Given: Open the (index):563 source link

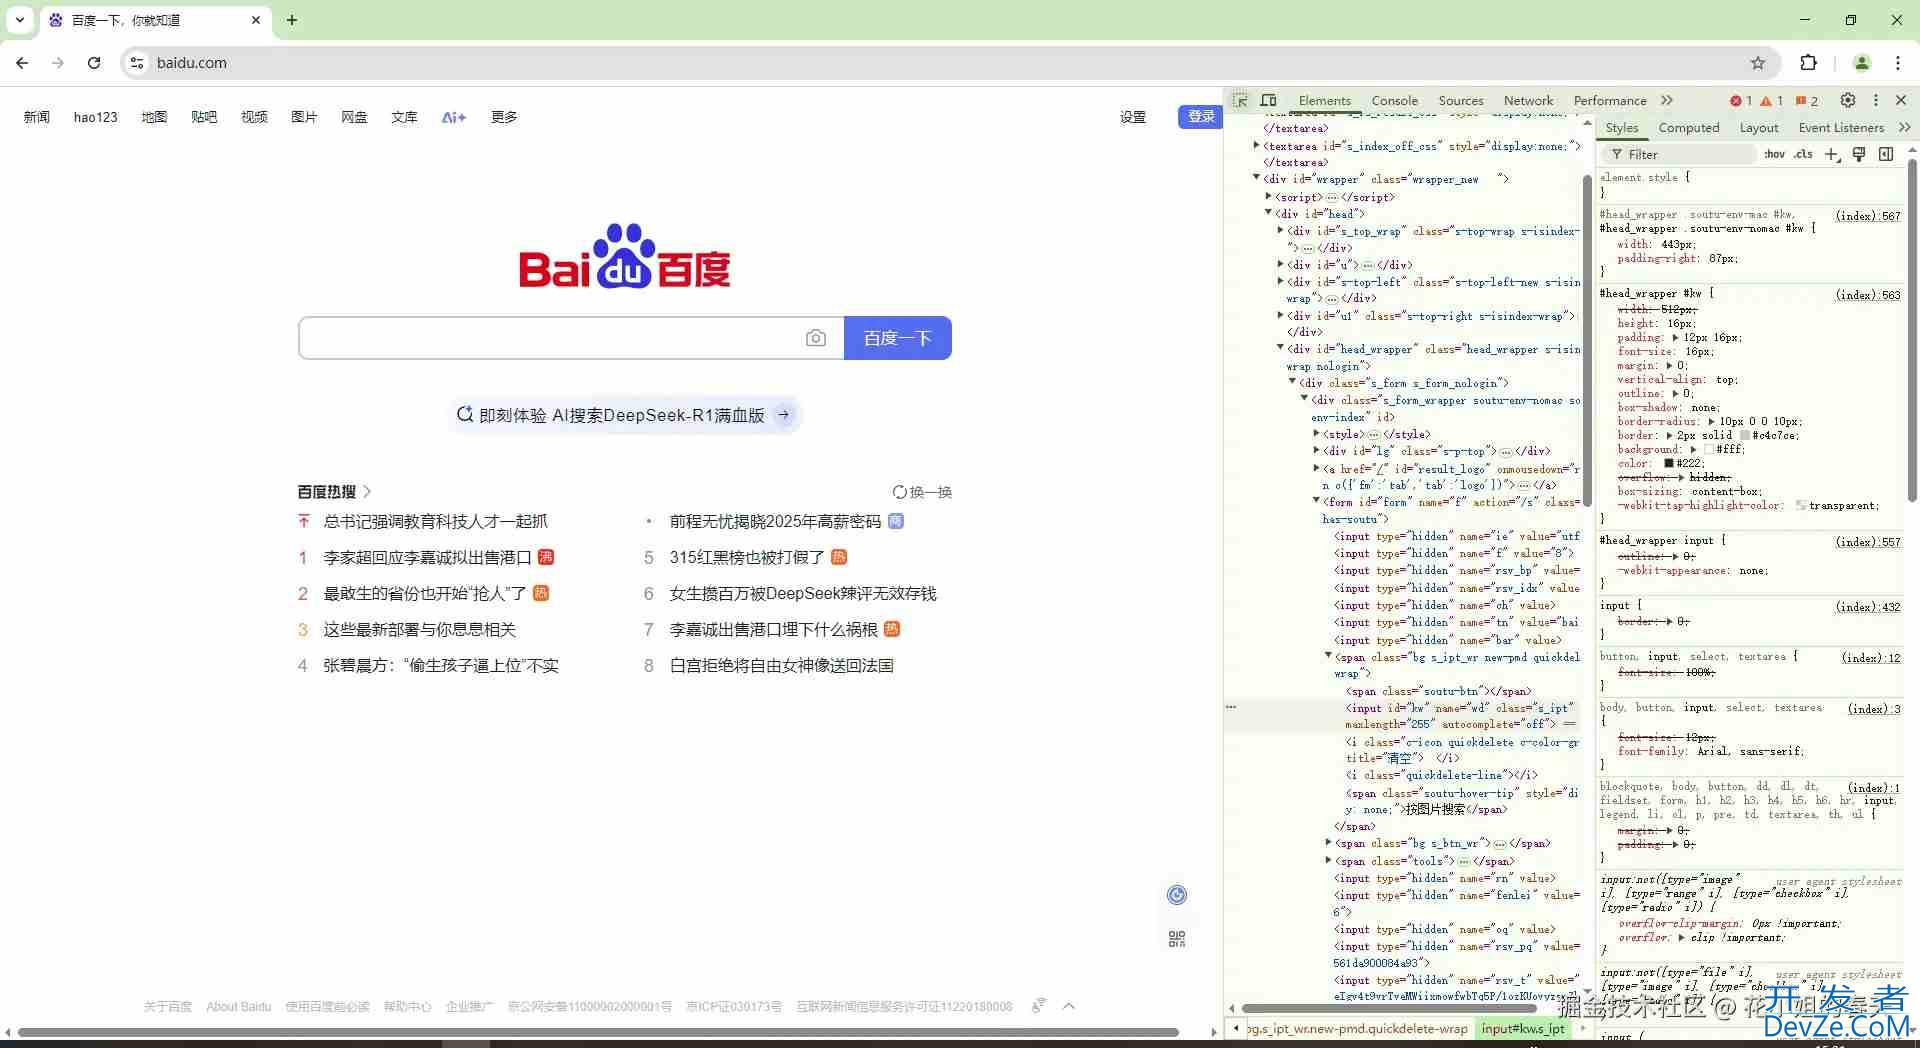Looking at the screenshot, I should (1868, 294).
